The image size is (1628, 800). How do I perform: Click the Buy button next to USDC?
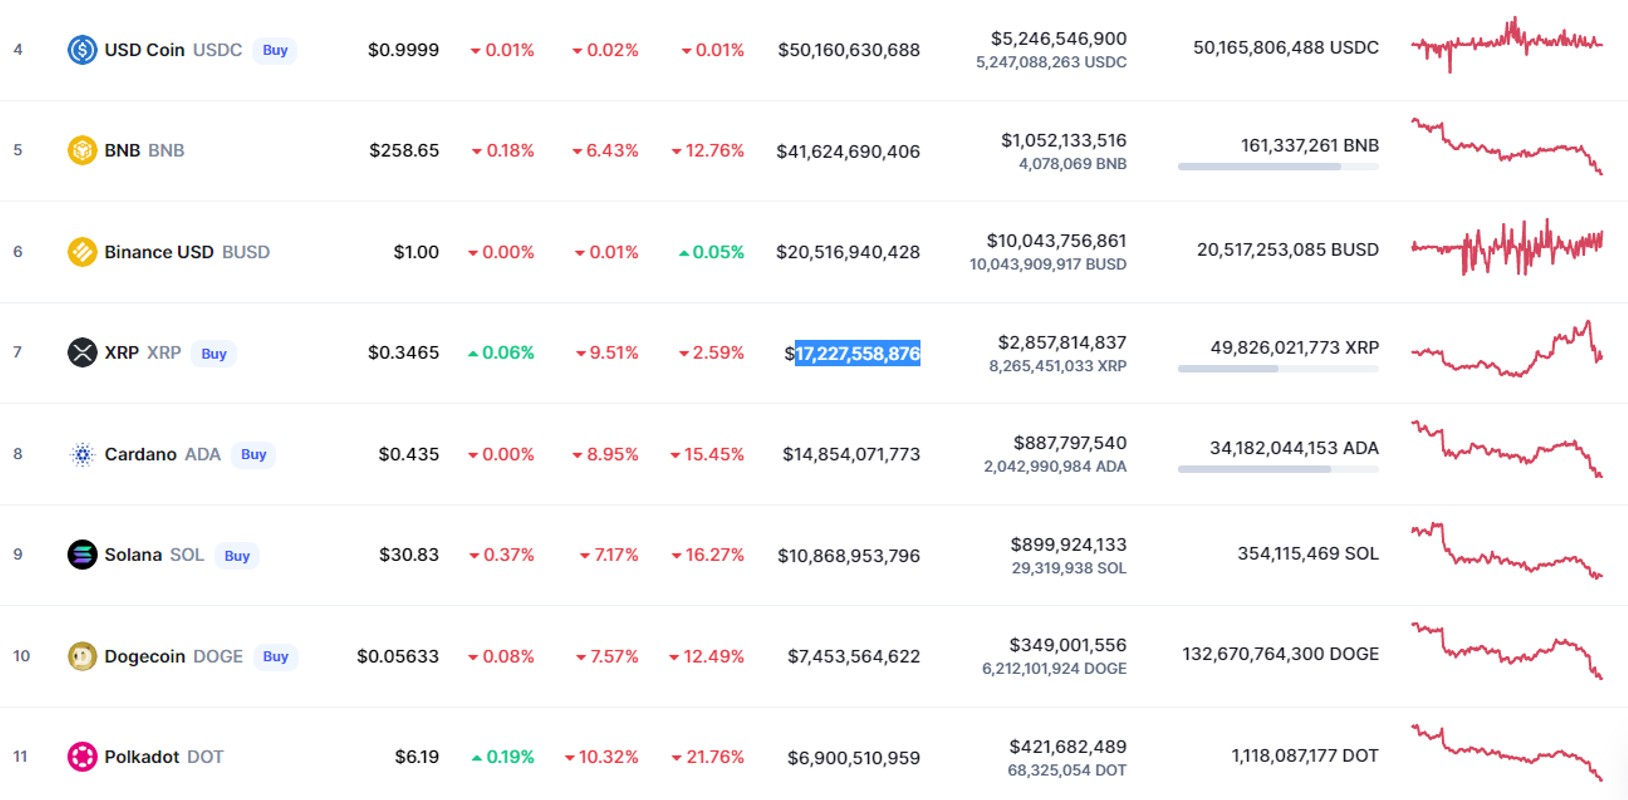point(275,50)
